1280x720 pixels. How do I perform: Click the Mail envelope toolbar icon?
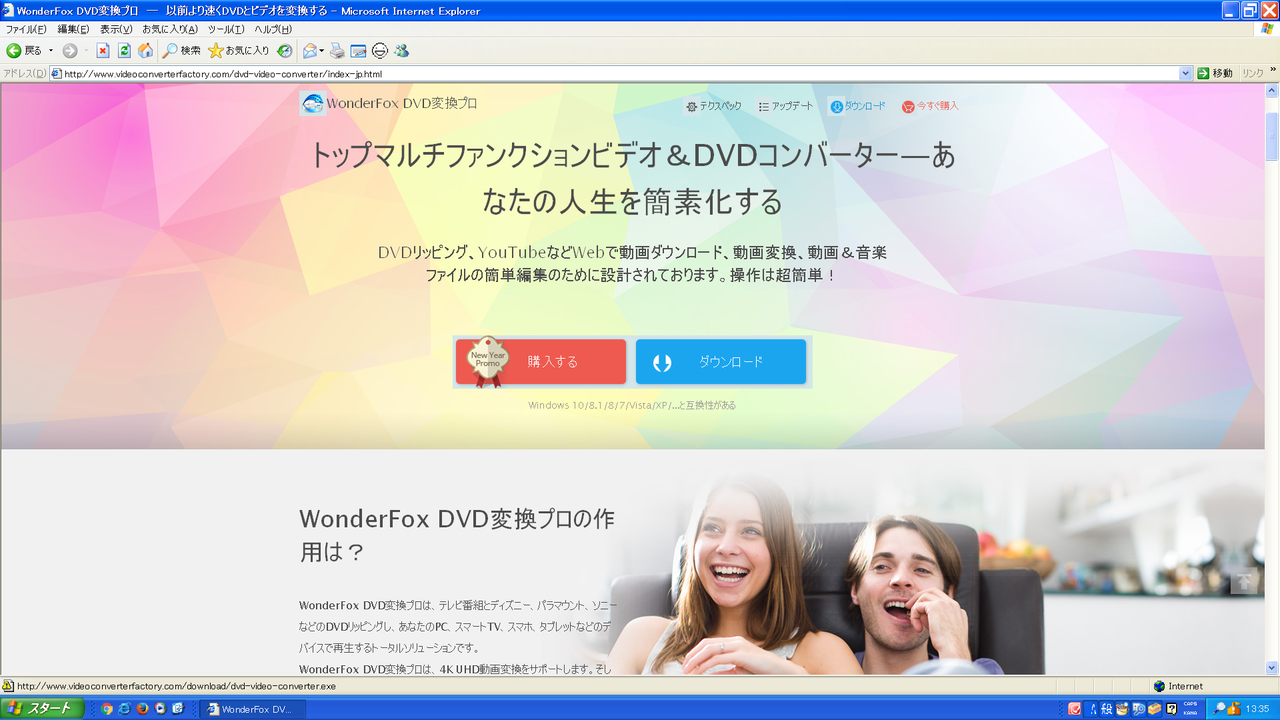tap(310, 50)
